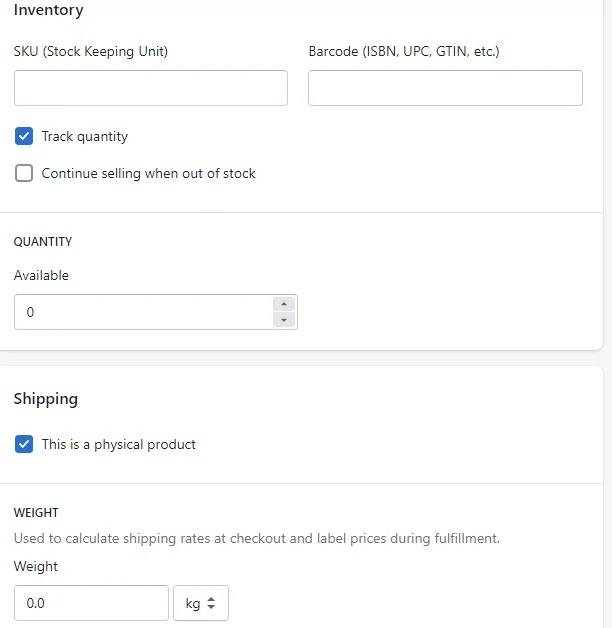Click the WEIGHT subsection heading
612x628 pixels.
click(36, 512)
